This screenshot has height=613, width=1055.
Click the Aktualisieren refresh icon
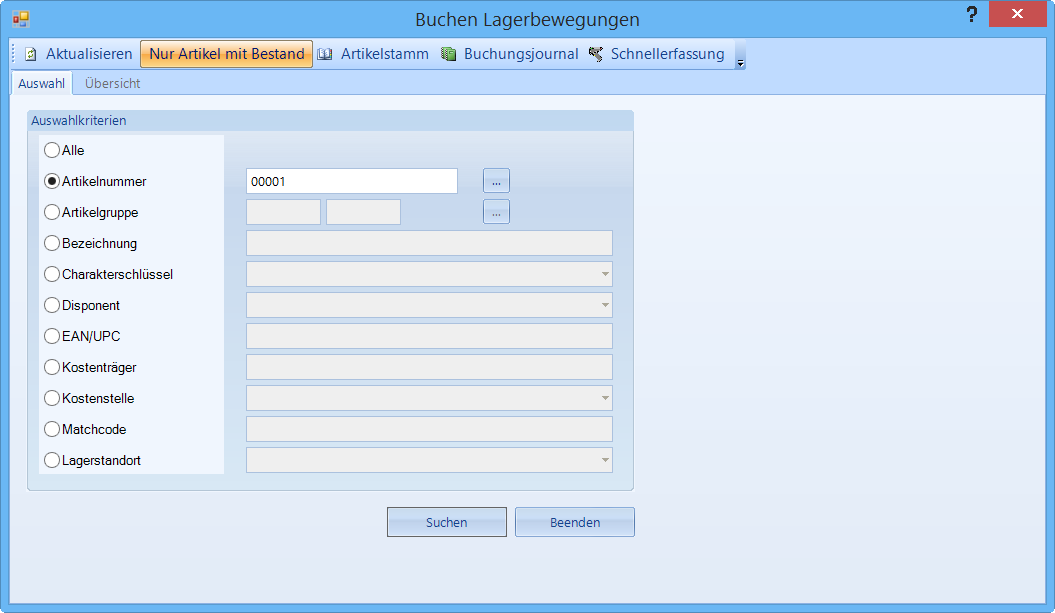coord(31,54)
